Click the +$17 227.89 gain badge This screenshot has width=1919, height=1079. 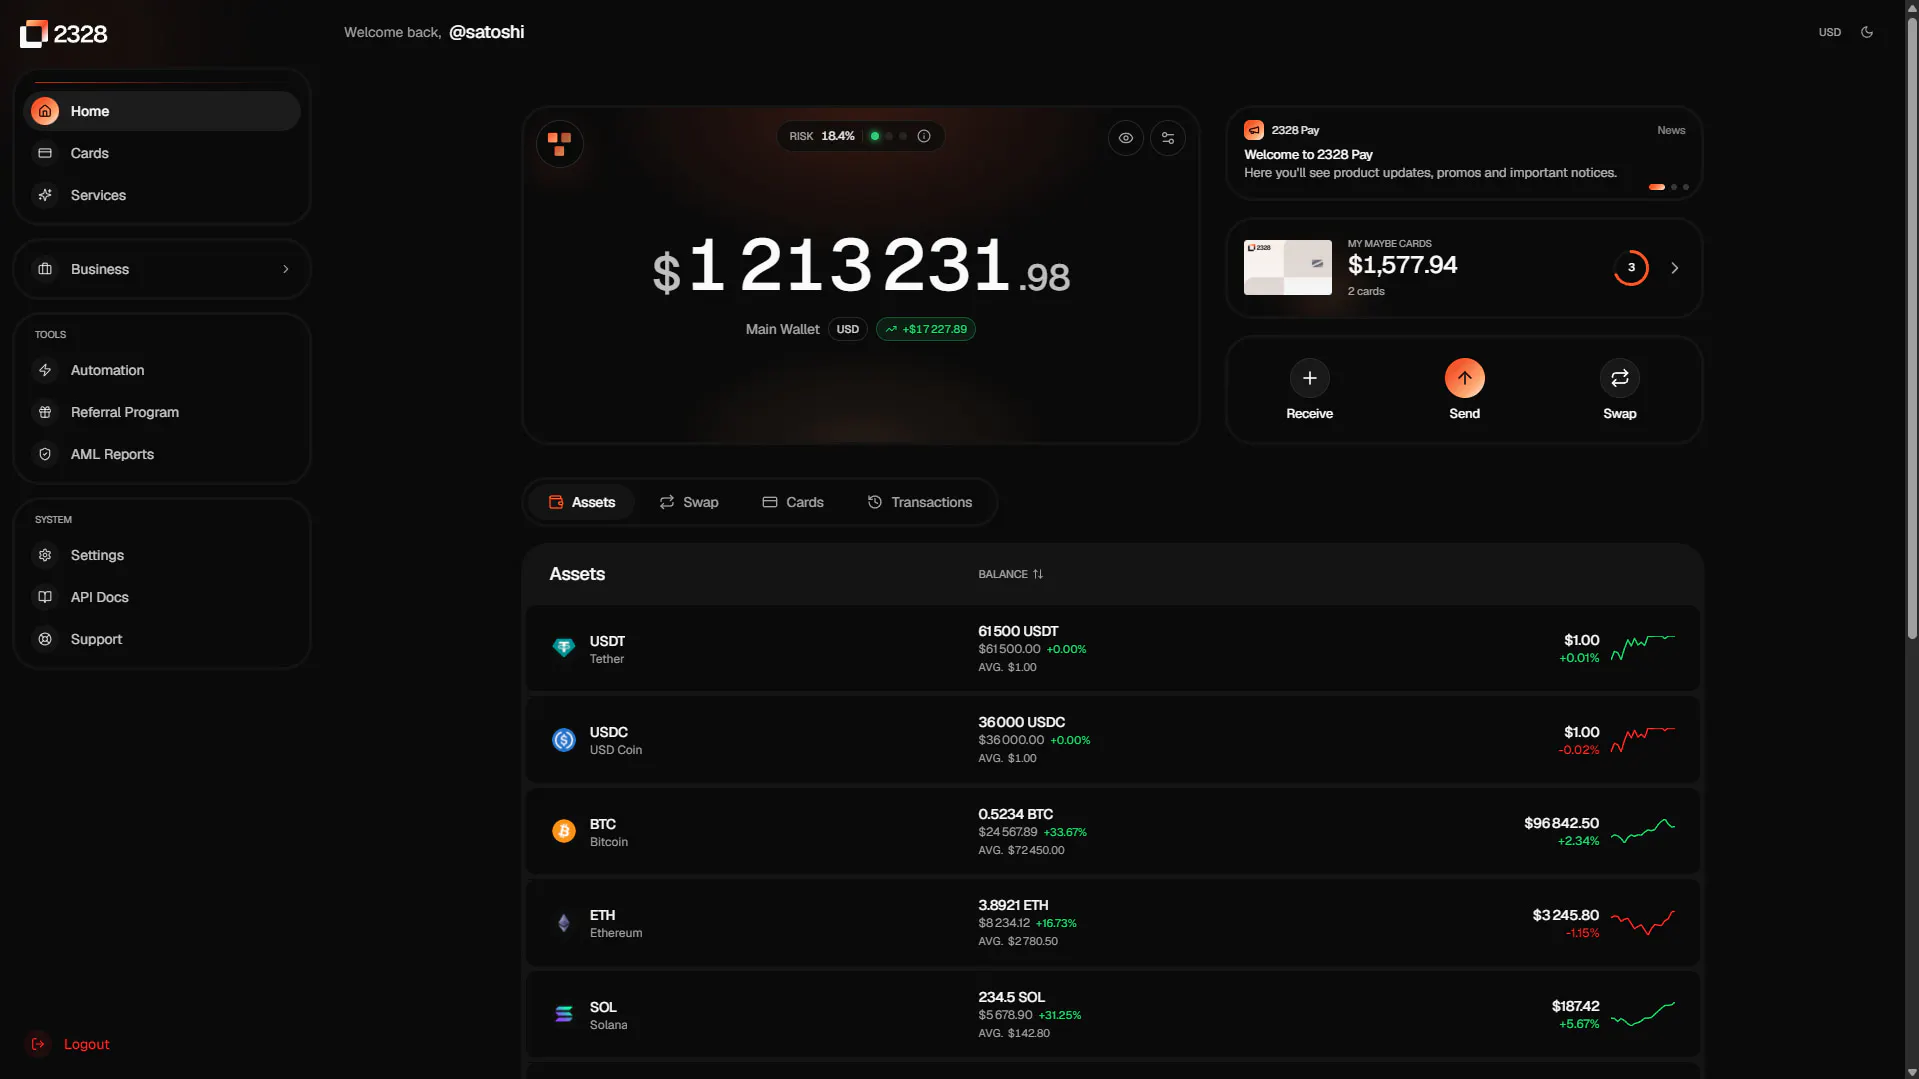(925, 329)
